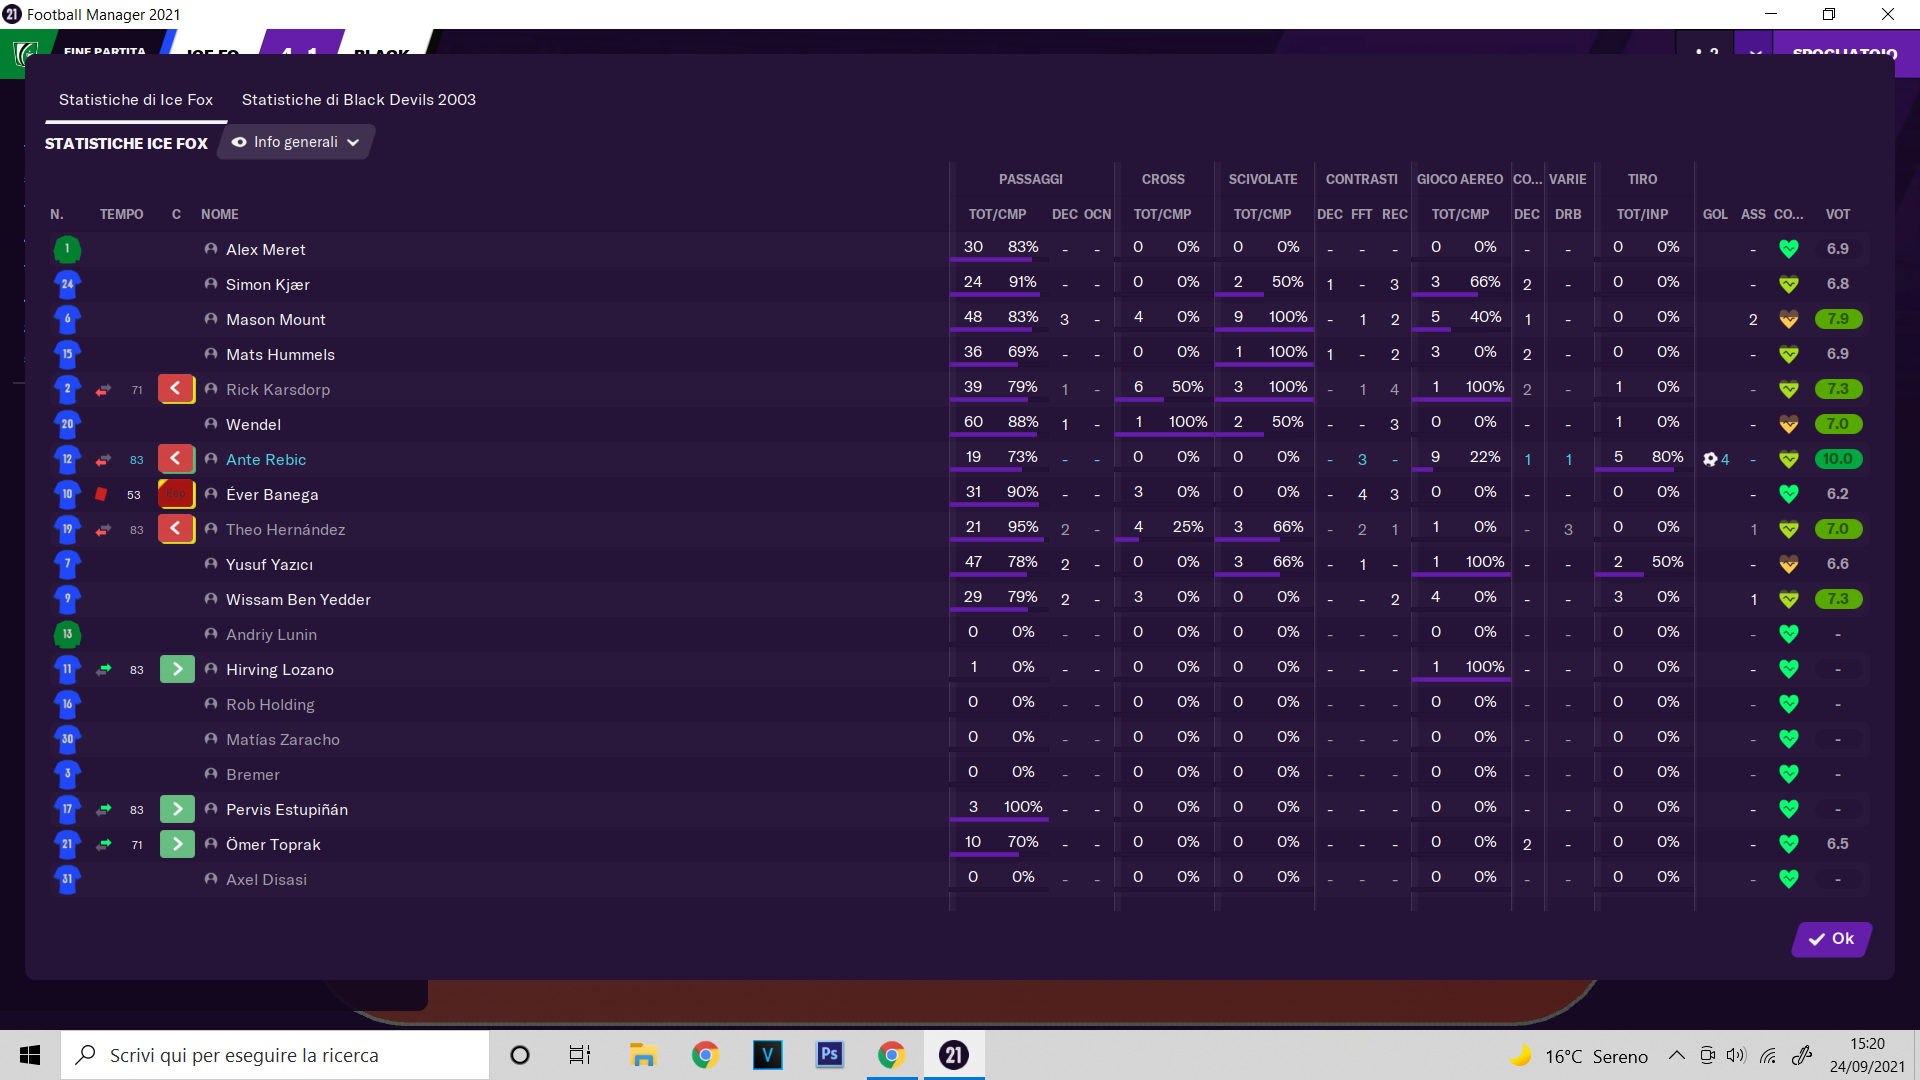Open the Info generali view dropdown
Viewport: 1920px width, 1080px height.
click(296, 142)
